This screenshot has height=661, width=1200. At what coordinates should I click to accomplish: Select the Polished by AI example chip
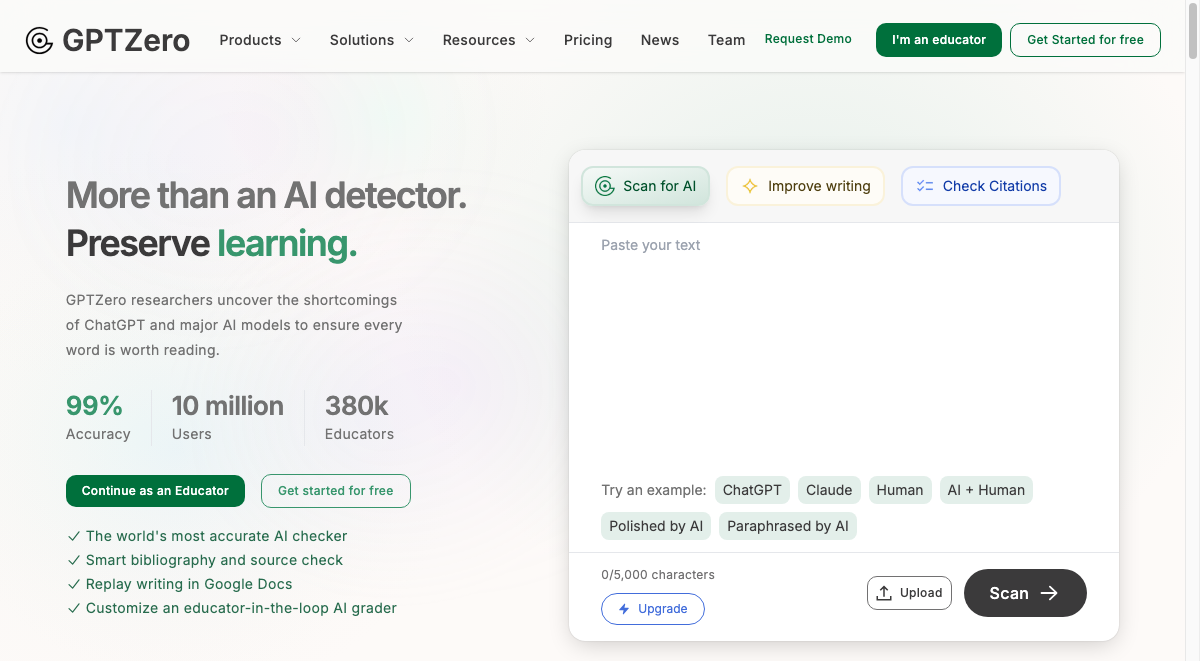656,525
